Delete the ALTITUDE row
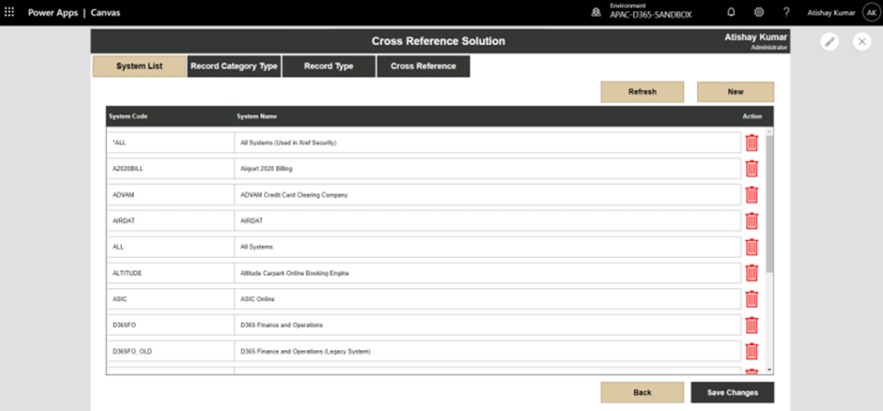The height and width of the screenshot is (411, 883). (752, 273)
